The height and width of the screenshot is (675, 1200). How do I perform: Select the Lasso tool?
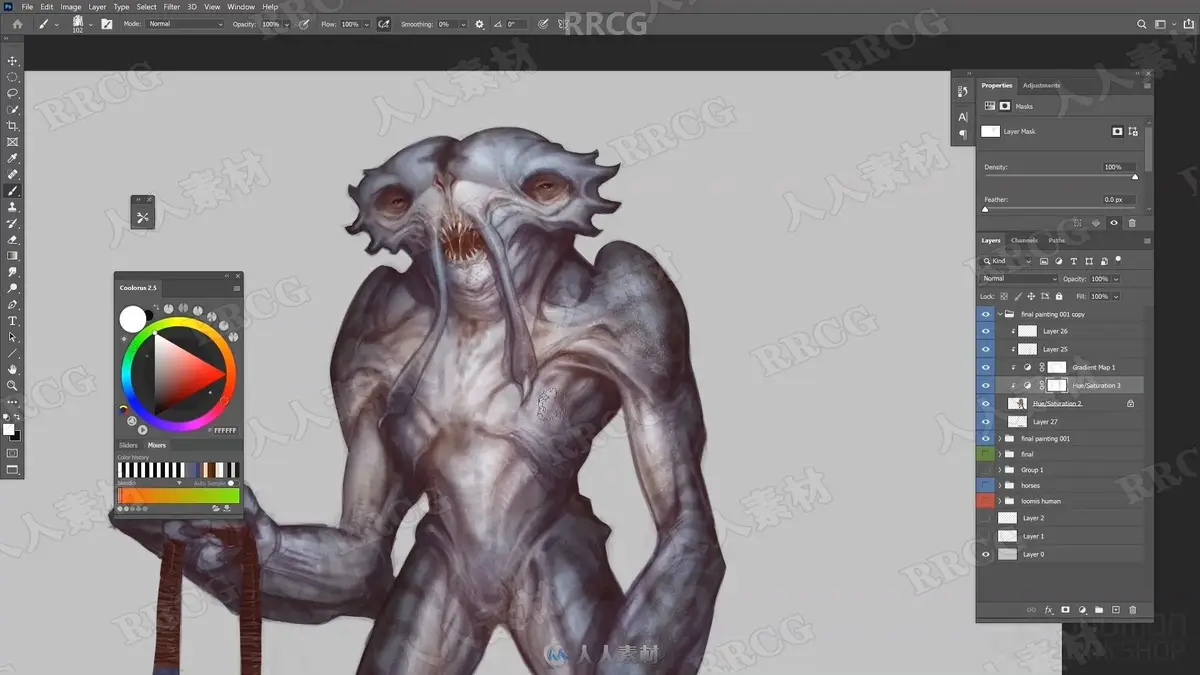tap(13, 93)
